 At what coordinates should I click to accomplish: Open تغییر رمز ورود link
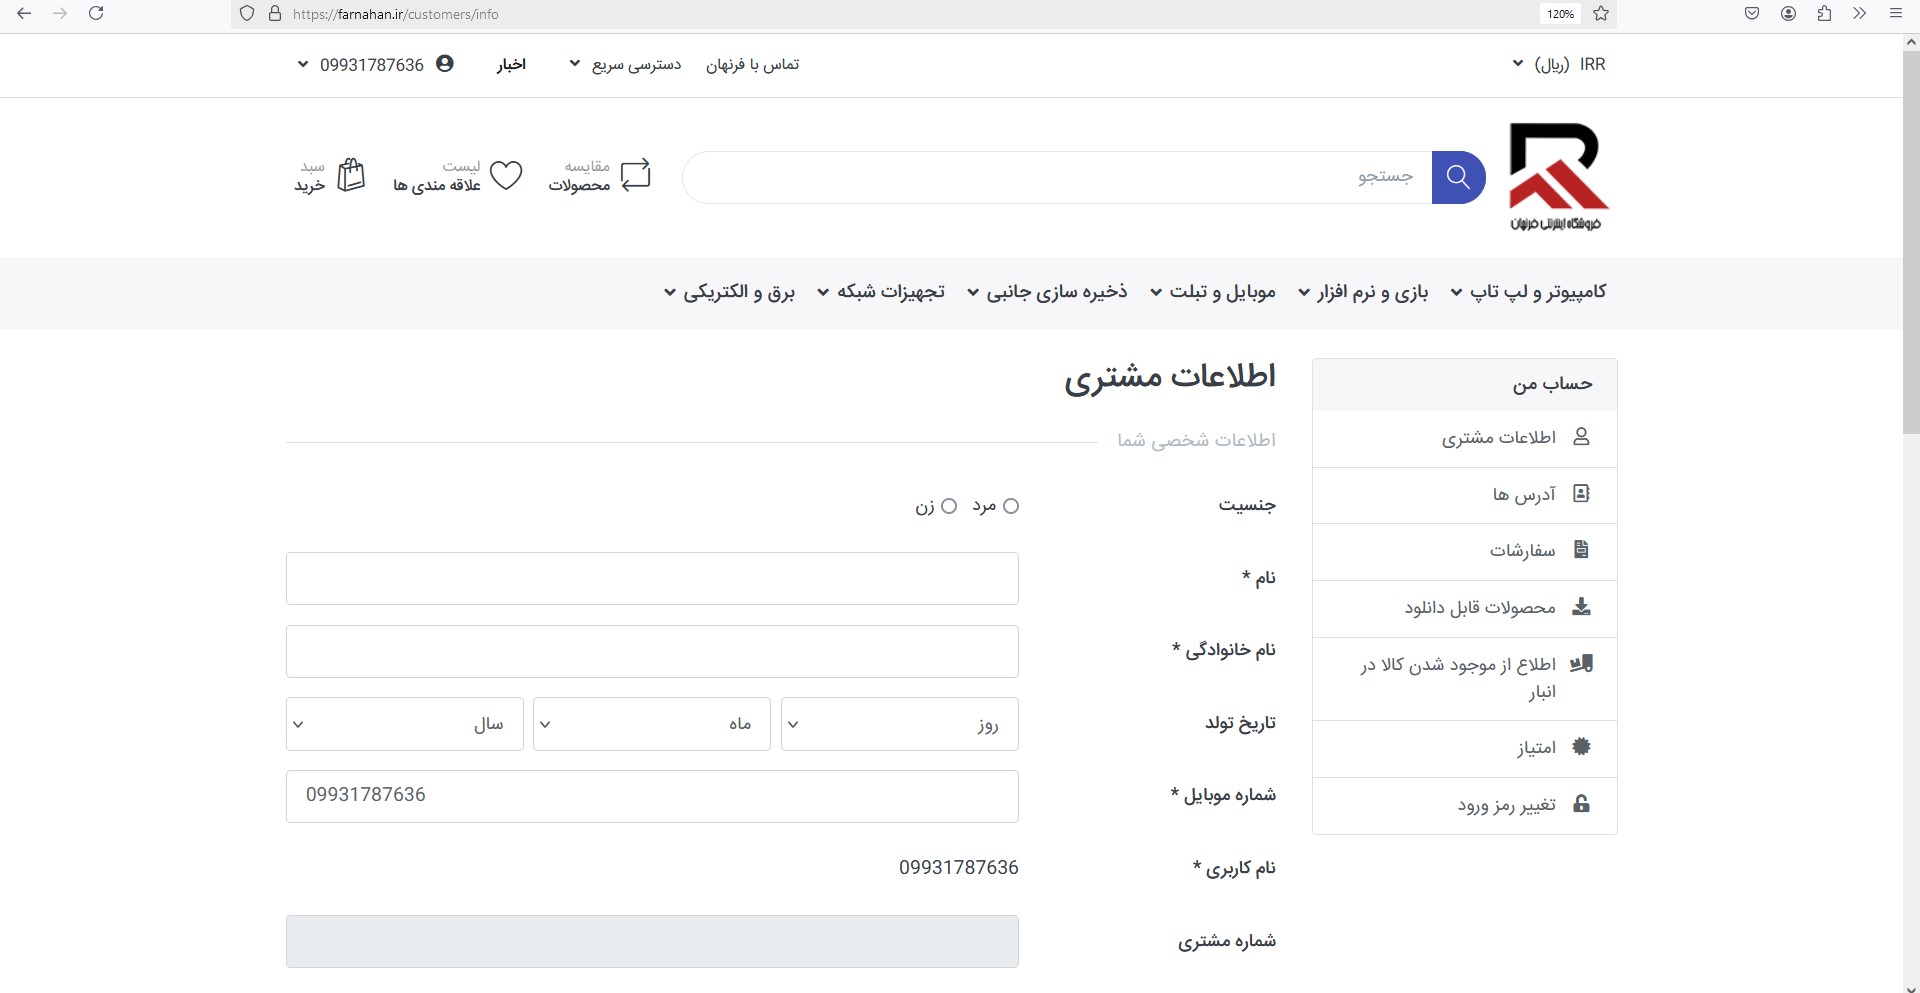(x=1506, y=806)
